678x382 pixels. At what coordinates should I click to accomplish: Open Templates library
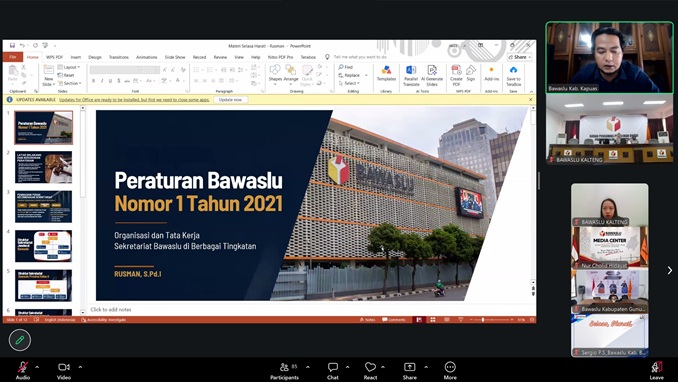[386, 74]
